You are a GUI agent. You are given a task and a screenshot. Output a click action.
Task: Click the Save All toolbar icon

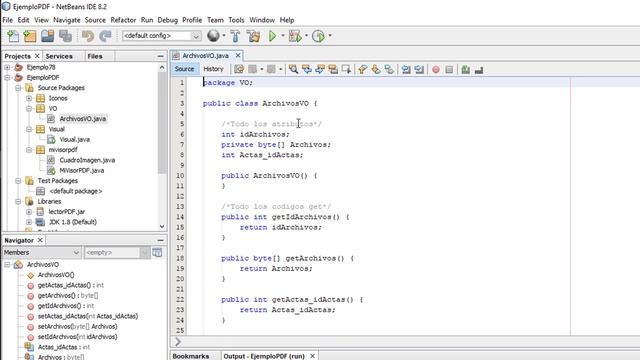click(65, 36)
